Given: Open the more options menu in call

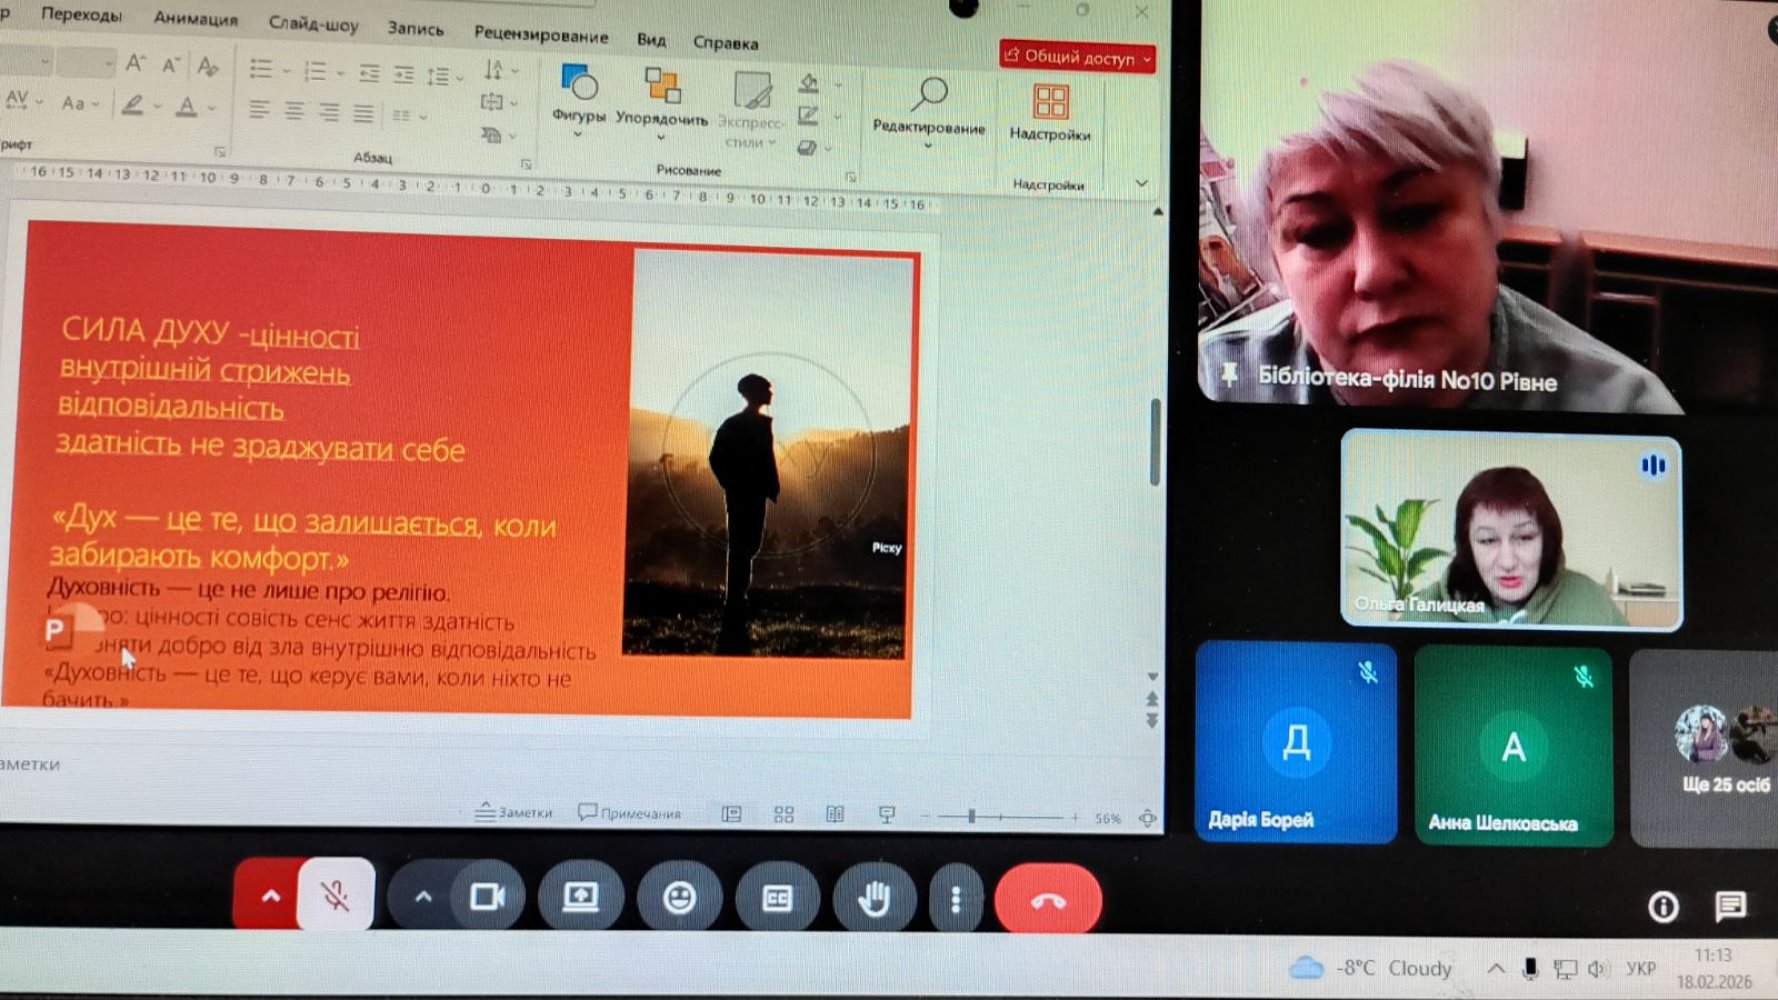Looking at the screenshot, I should tap(955, 900).
